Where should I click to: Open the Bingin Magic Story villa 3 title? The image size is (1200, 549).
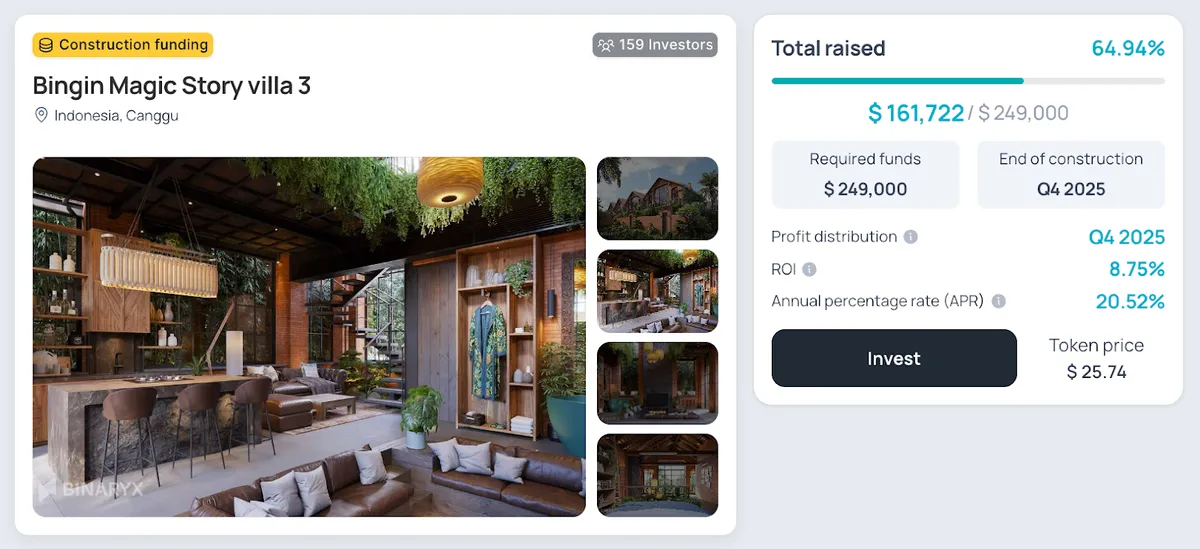(171, 85)
